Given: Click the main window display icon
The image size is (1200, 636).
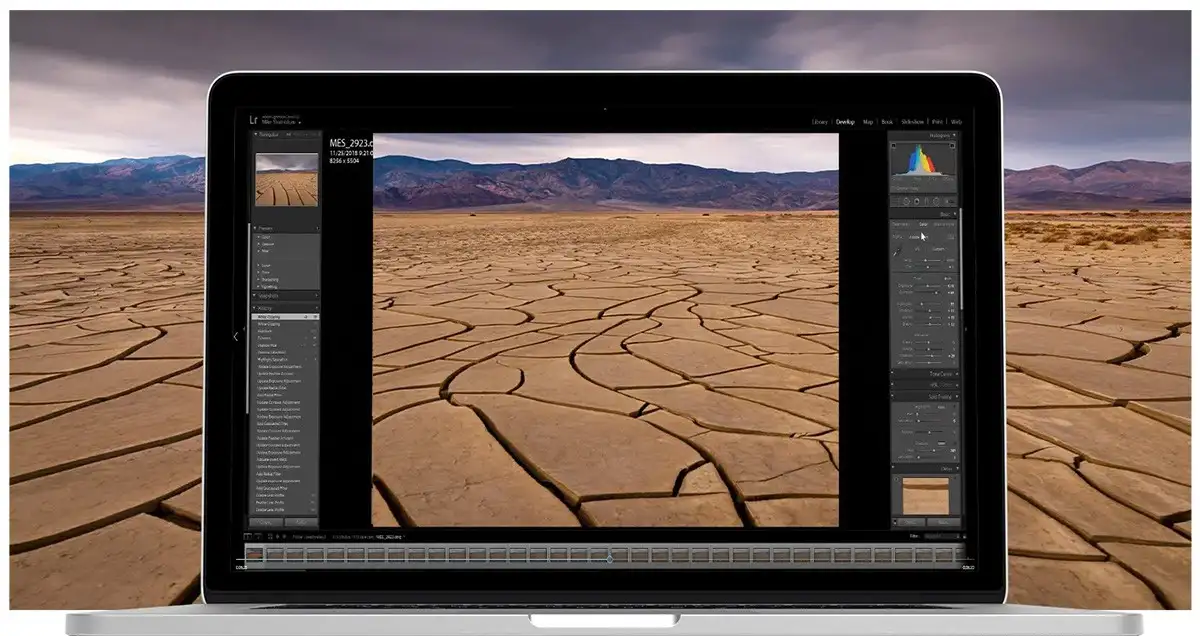Looking at the screenshot, I should (x=247, y=537).
